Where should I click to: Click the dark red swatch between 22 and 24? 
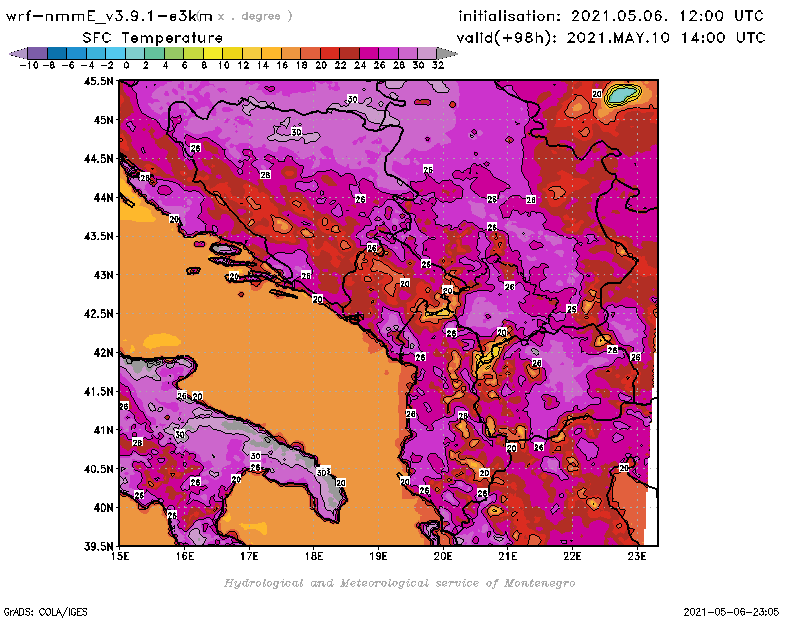[x=349, y=53]
